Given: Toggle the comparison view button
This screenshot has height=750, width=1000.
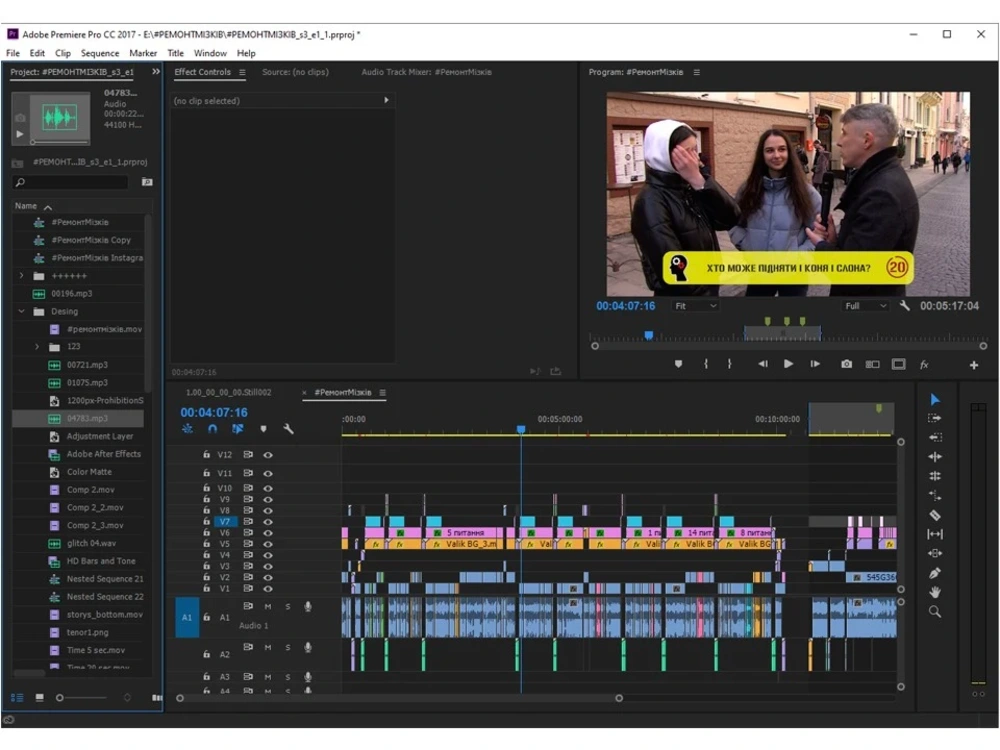Looking at the screenshot, I should [x=872, y=364].
